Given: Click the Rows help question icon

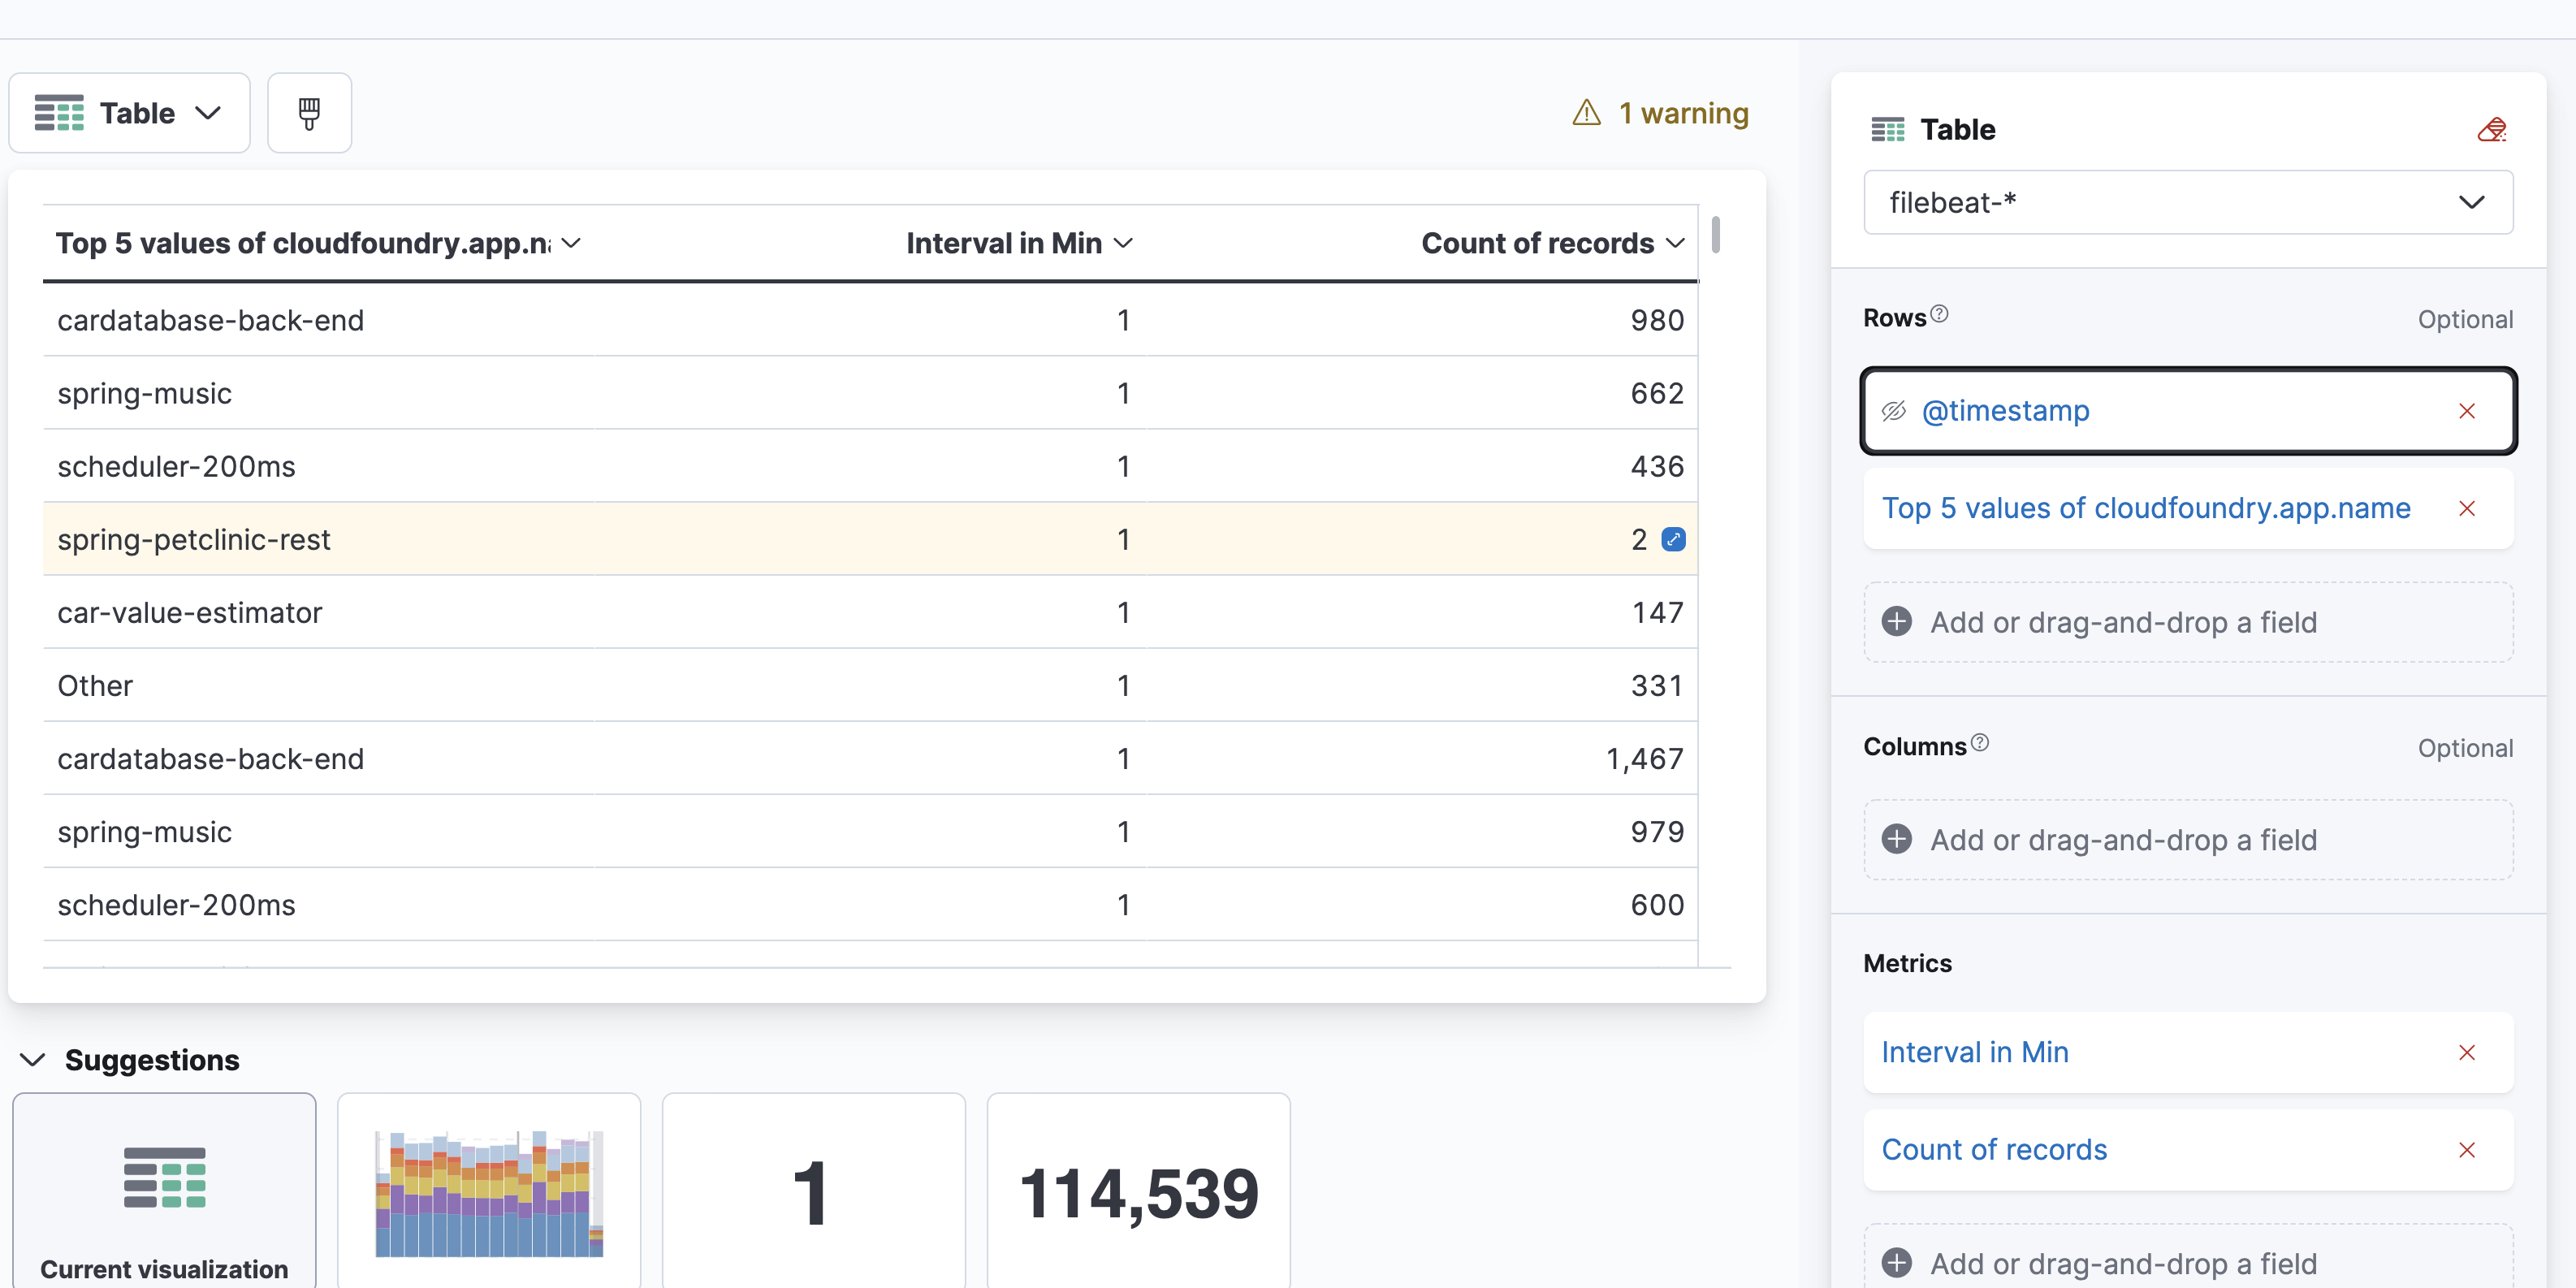Looking at the screenshot, I should click(x=1939, y=314).
